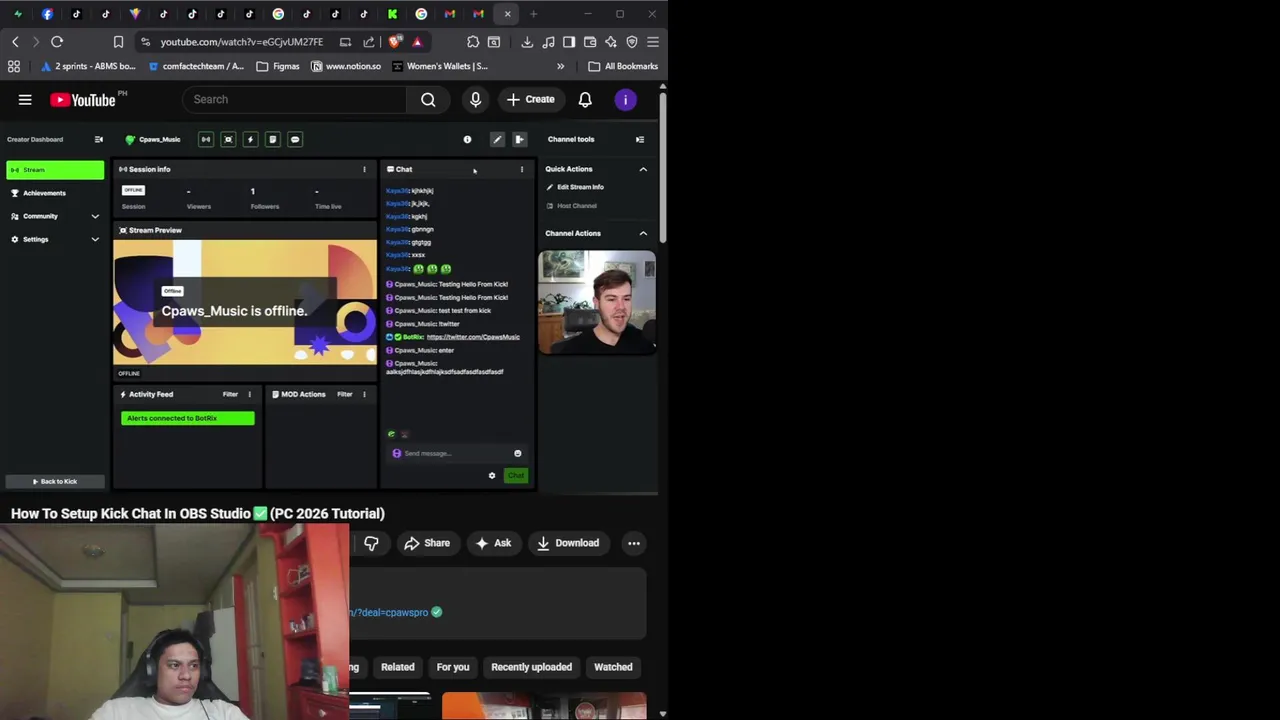This screenshot has height=720, width=1280.
Task: Open the Session info kebab menu in the video
Action: click(x=364, y=169)
